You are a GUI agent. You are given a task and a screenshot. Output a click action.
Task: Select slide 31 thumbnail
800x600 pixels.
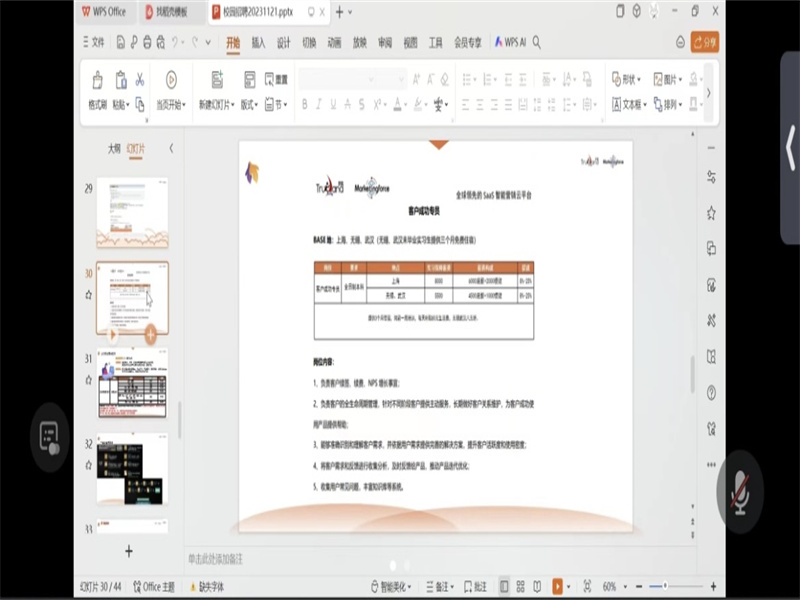click(x=132, y=385)
